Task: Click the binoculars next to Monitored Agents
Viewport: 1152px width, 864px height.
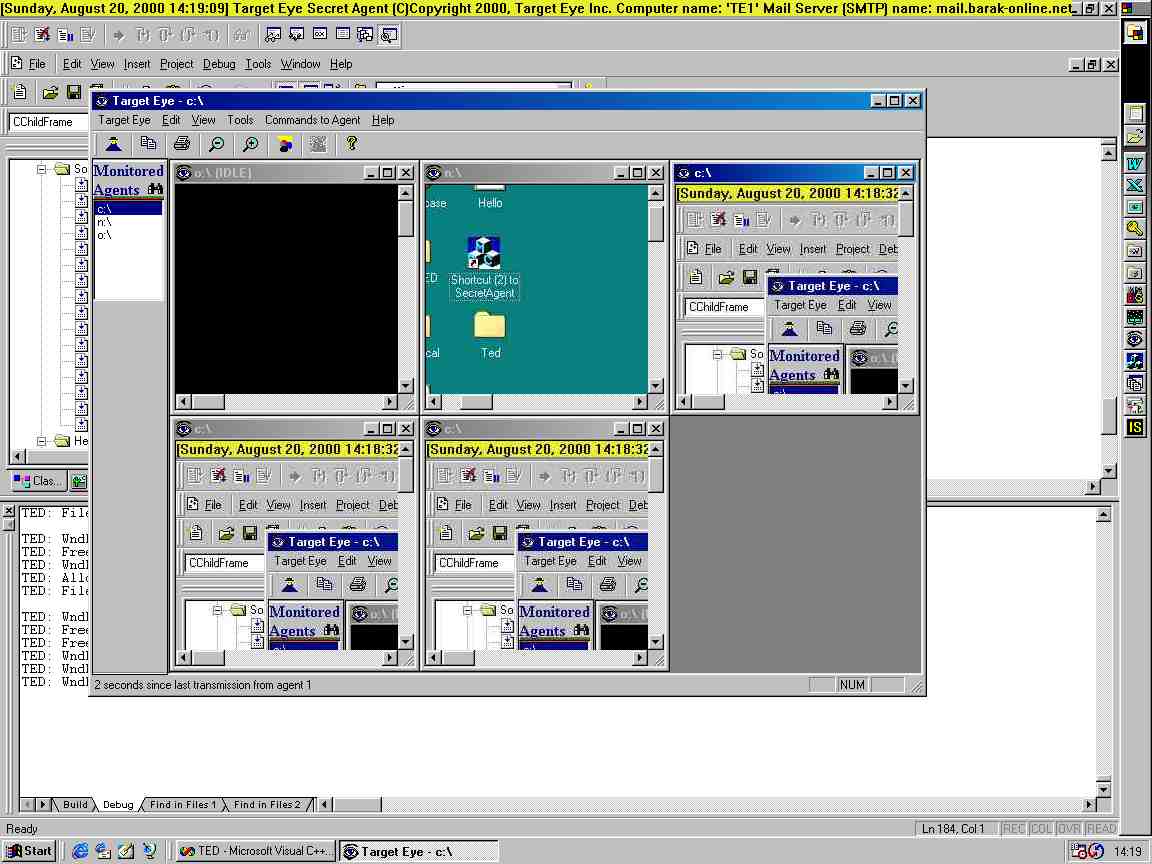Action: coord(155,190)
